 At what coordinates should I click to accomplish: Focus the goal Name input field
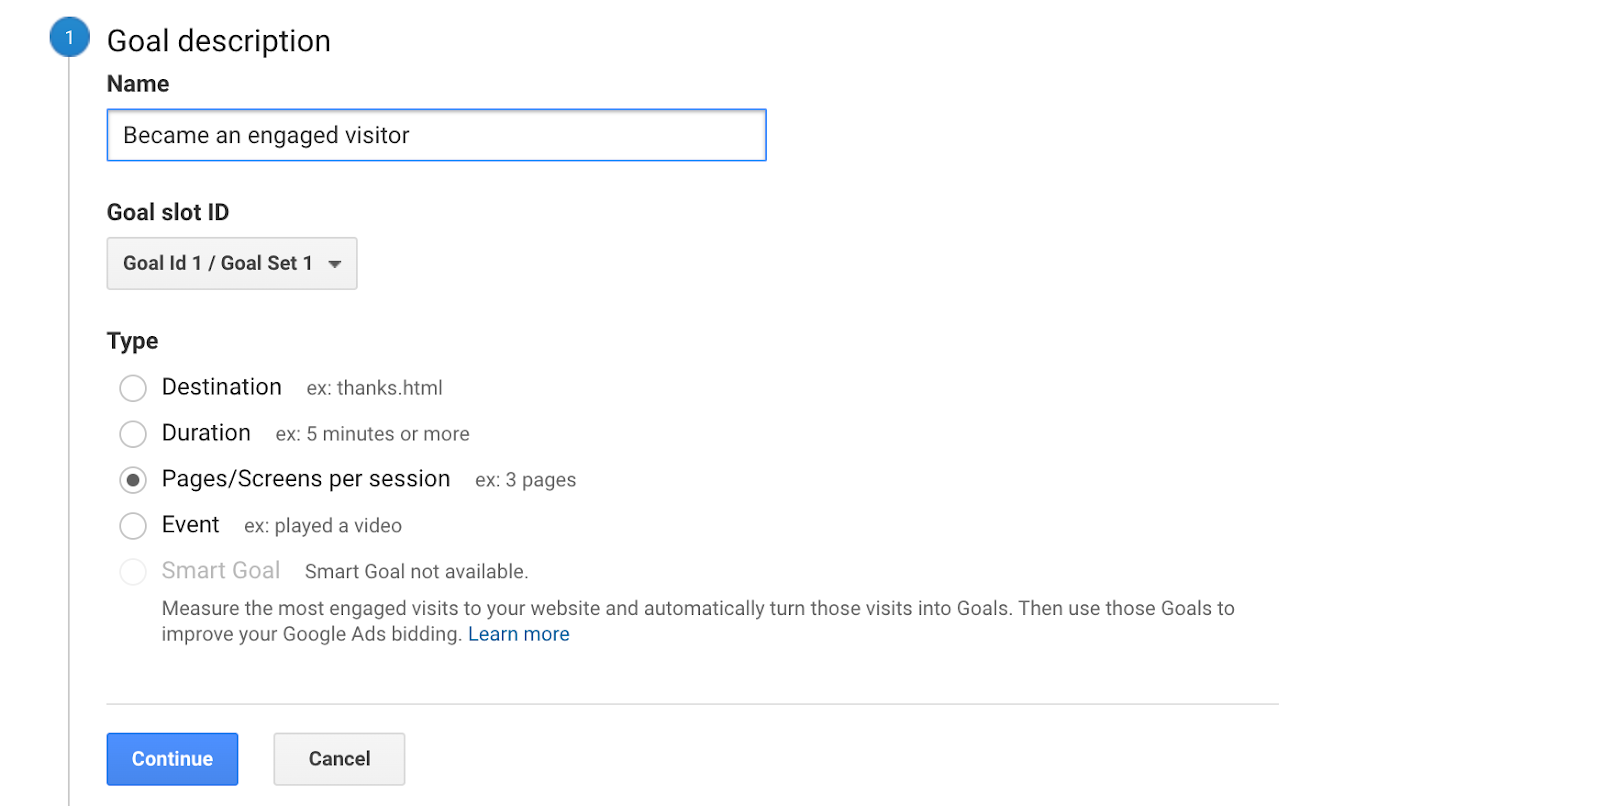436,135
